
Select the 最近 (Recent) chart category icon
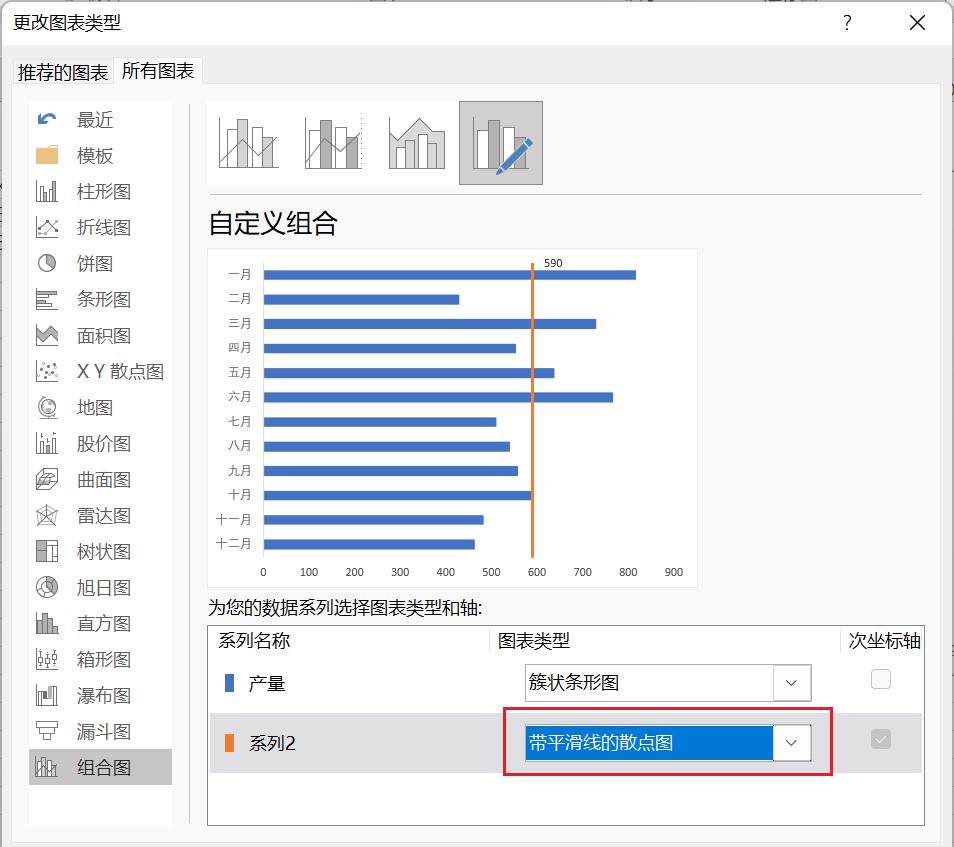pos(47,119)
